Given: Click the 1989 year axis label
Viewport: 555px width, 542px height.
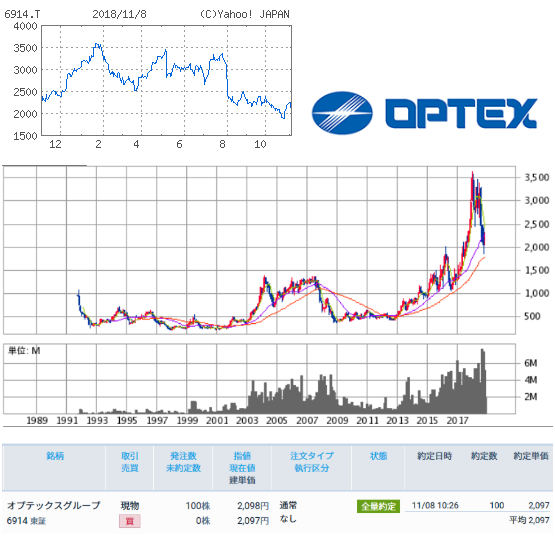Looking at the screenshot, I should 37,420.
